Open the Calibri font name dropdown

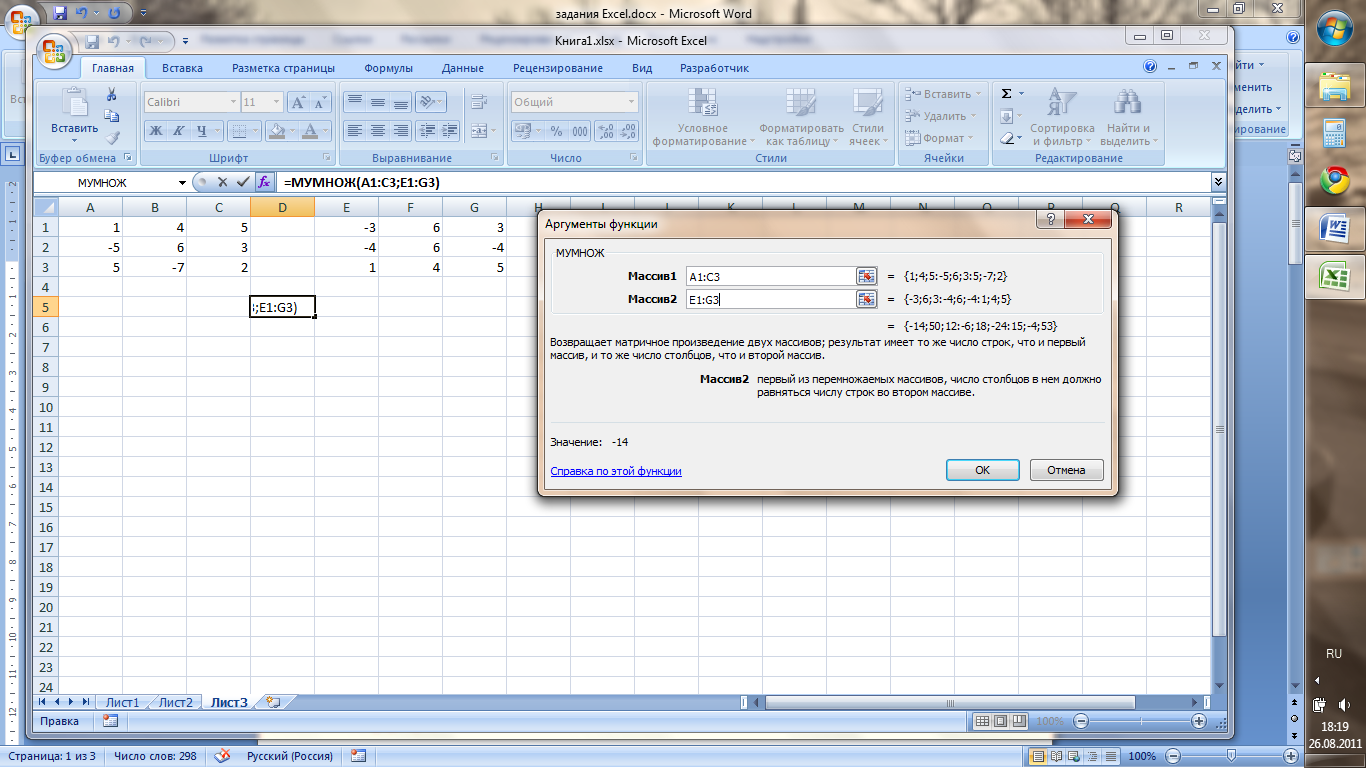coord(233,102)
